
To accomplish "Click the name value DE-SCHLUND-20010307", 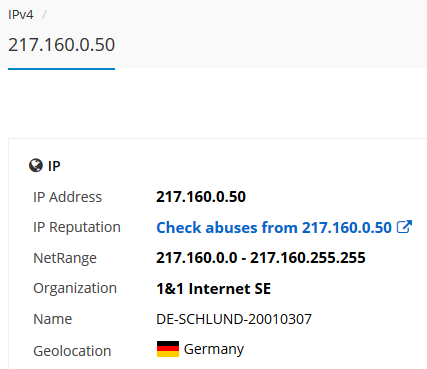I will coord(234,319).
